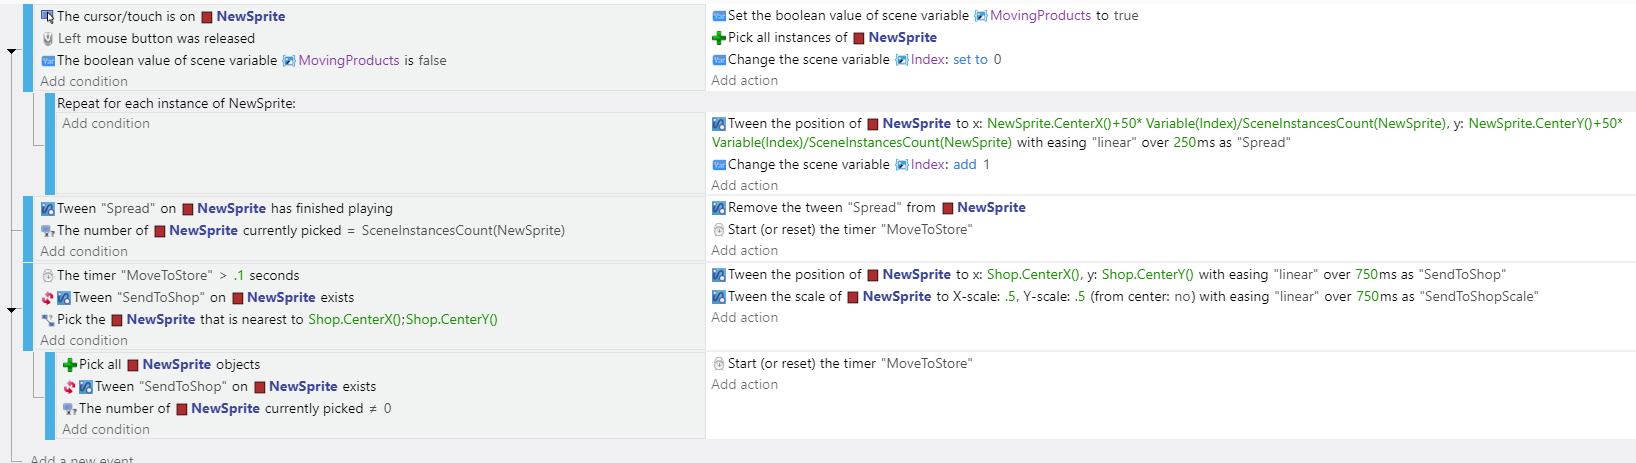Click the 'add' operator in the Index action

tap(965, 165)
